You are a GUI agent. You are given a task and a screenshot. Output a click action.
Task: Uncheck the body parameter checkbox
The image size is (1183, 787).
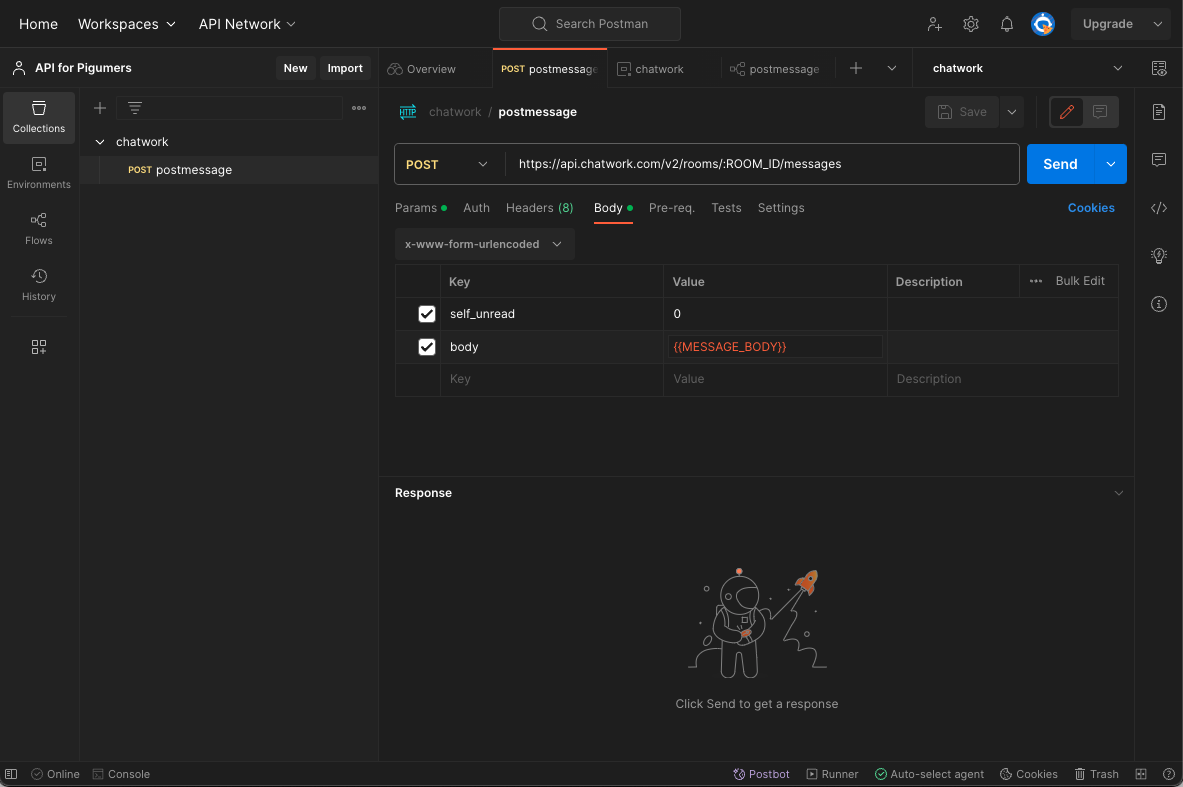426,347
